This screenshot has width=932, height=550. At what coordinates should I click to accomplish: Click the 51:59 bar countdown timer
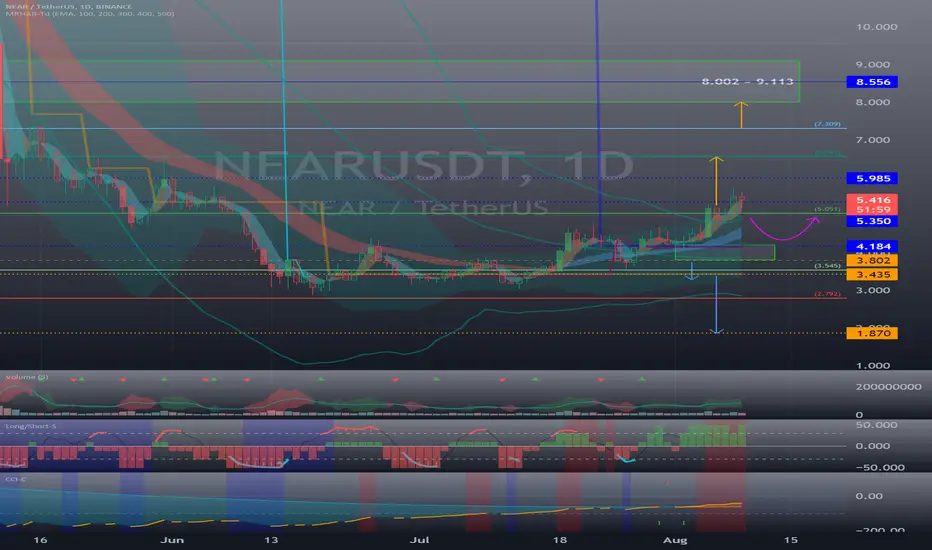pos(872,209)
